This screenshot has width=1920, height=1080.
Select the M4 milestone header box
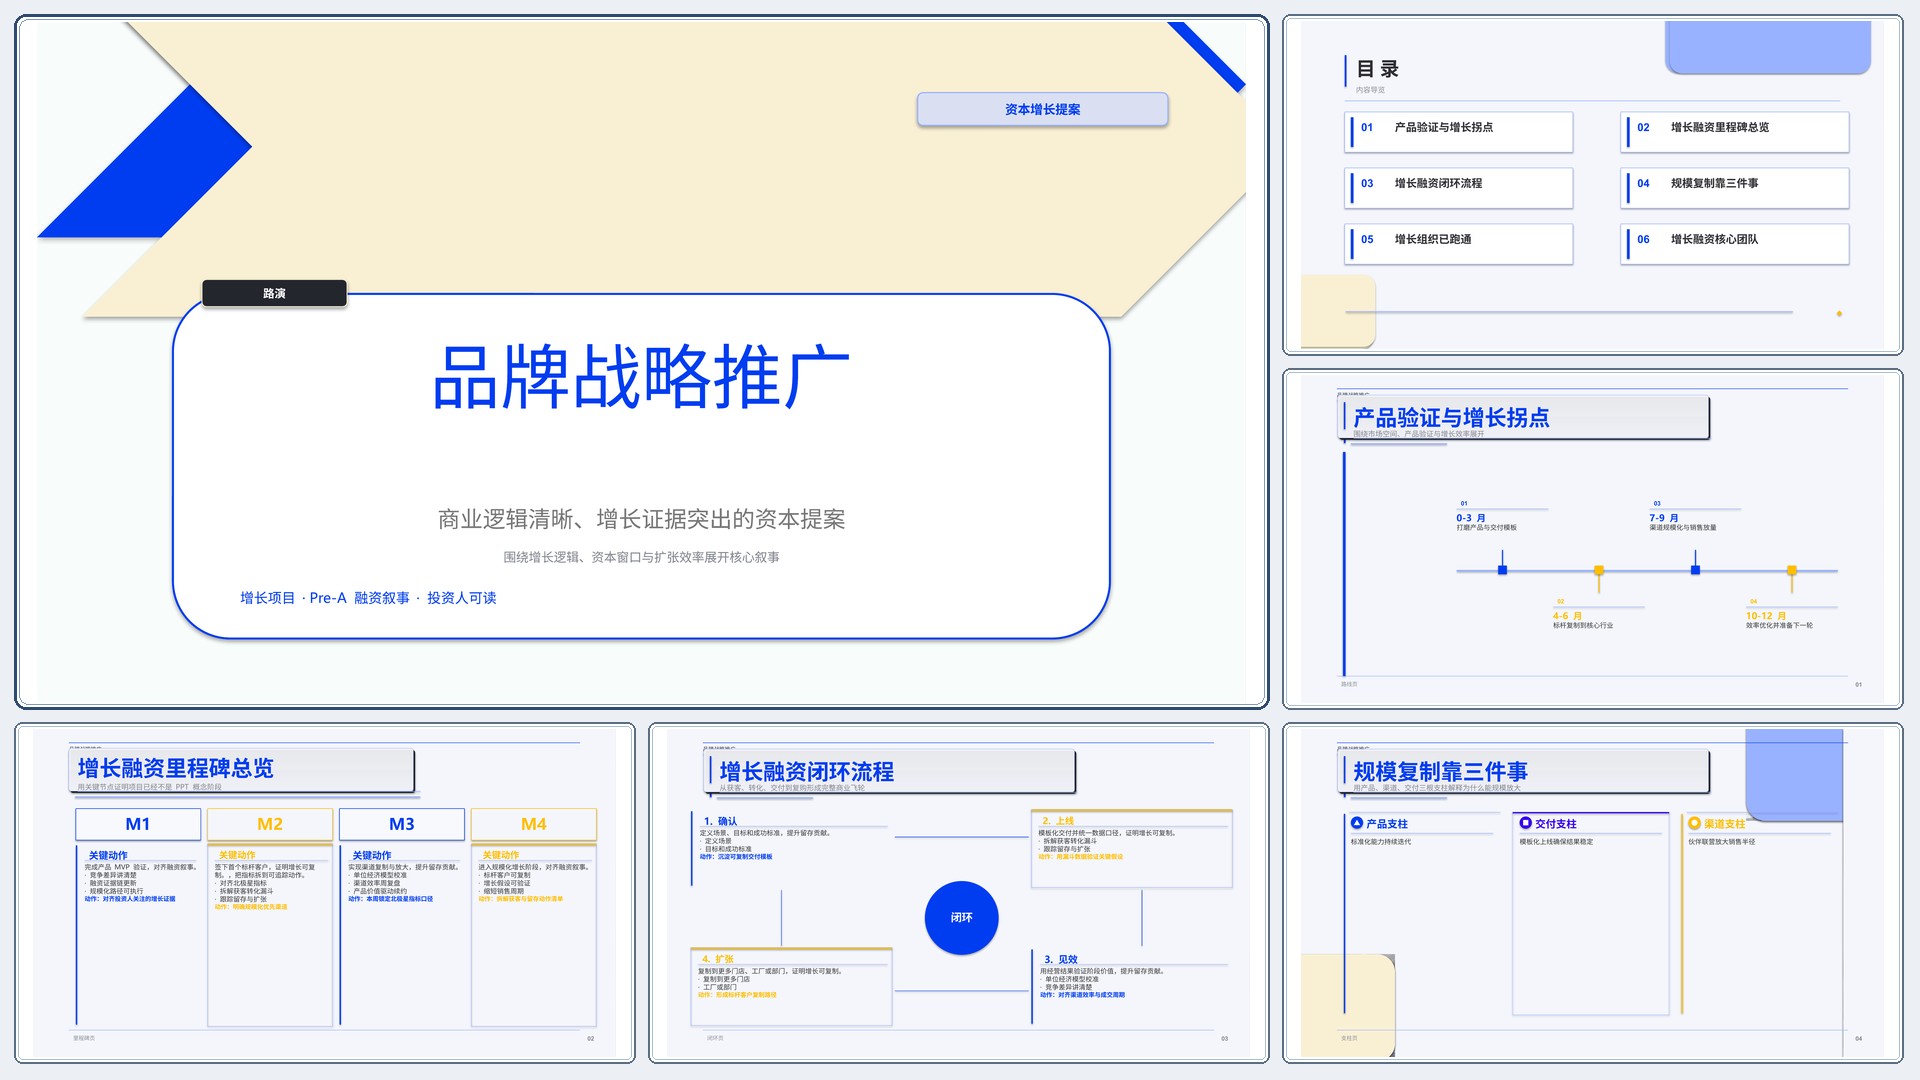click(534, 824)
